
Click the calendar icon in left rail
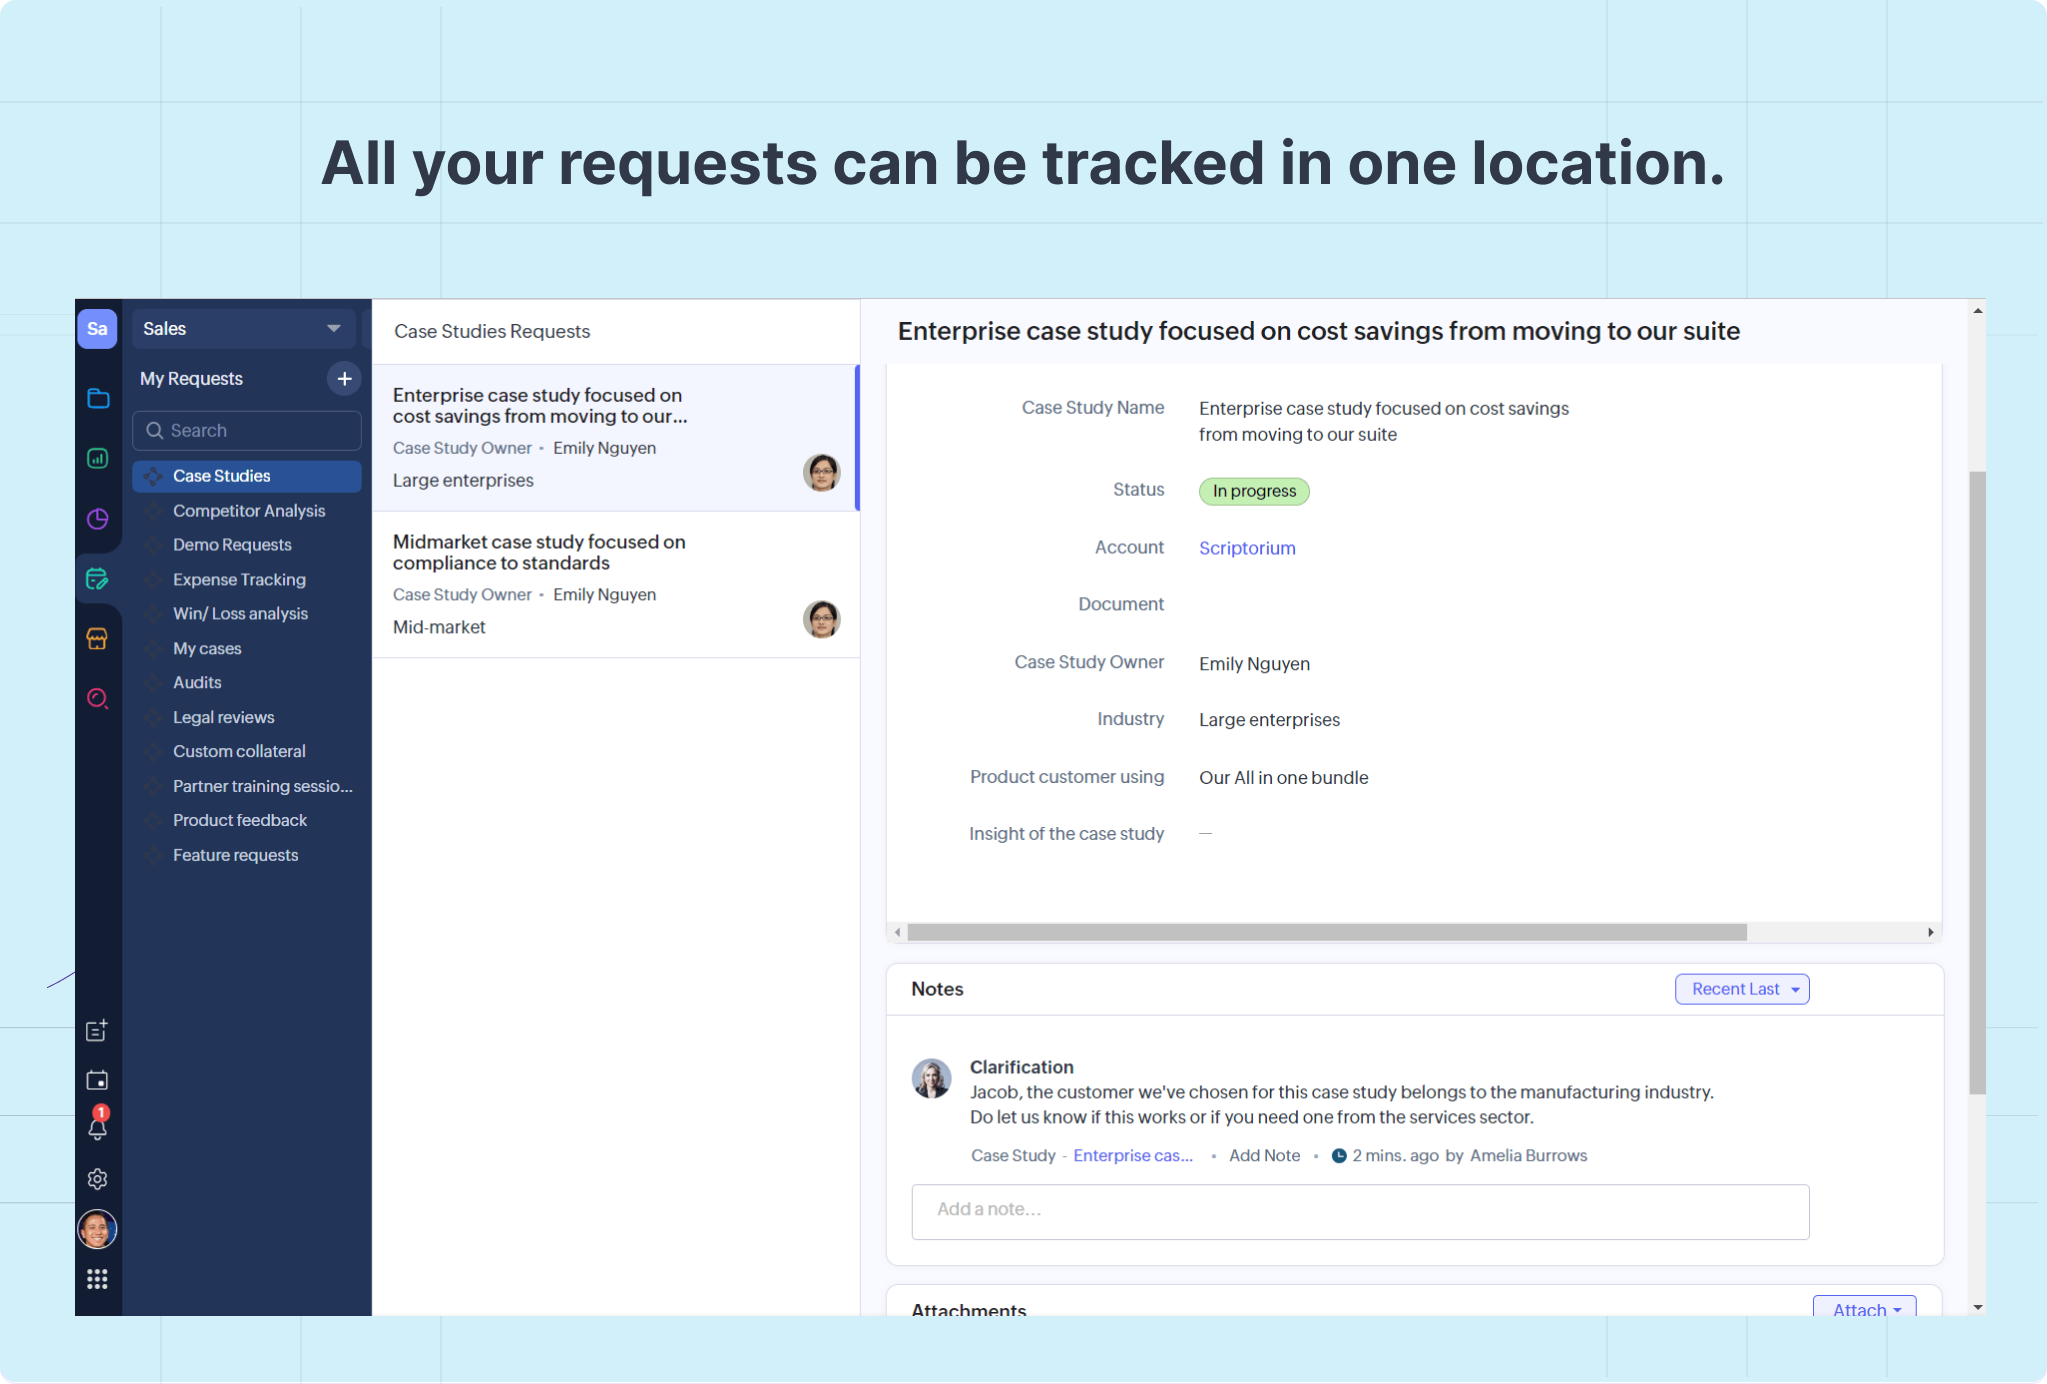(x=98, y=1080)
